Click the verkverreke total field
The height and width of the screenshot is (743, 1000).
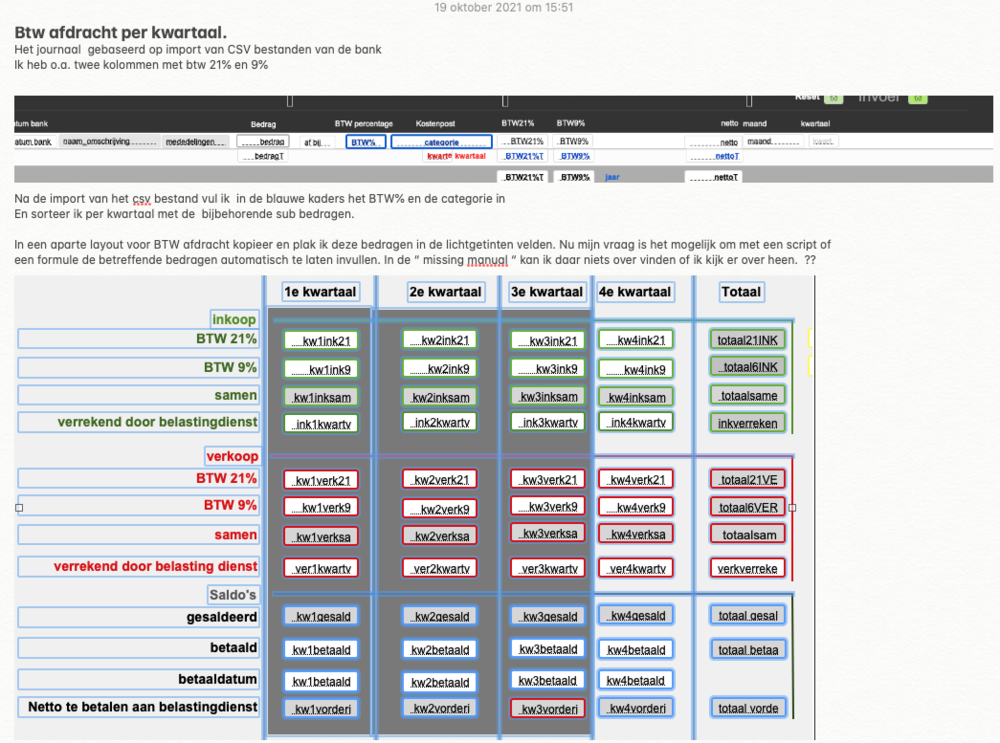[747, 568]
